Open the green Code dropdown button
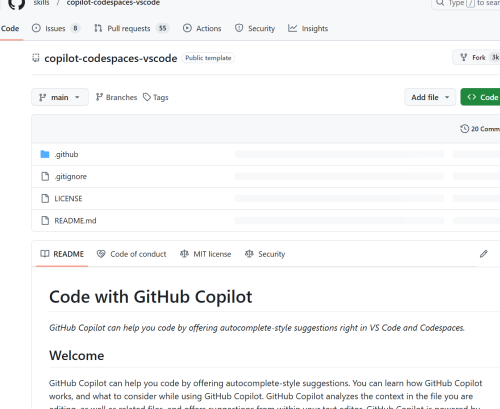500x409 pixels. (480, 97)
